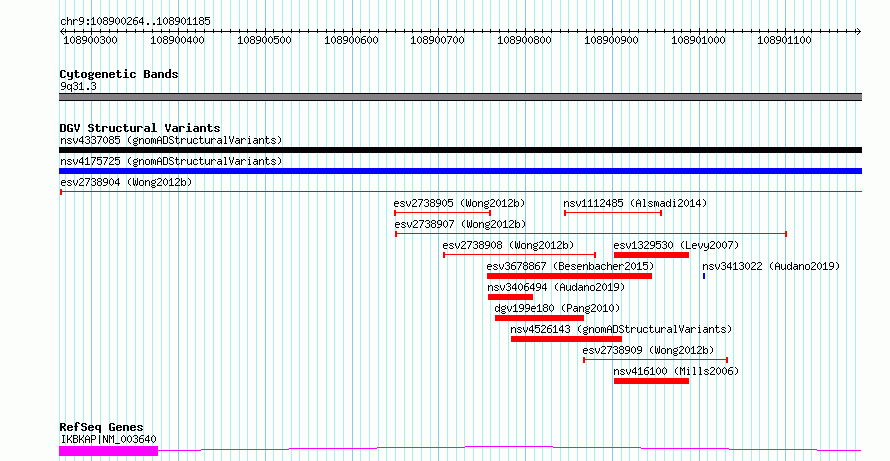Open the esv3678867 (Besenbacher2015) label
Image resolution: width=890 pixels, height=461 pixels.
tap(570, 266)
